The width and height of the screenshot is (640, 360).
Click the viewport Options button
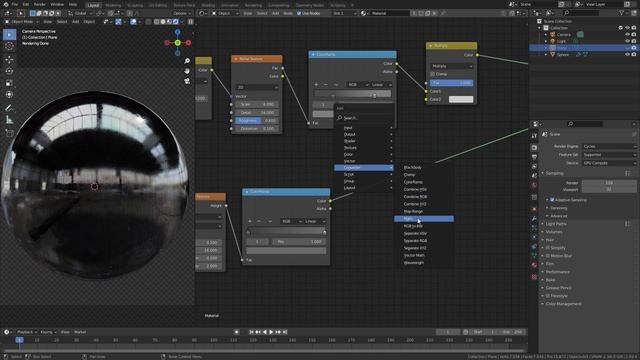pos(182,13)
